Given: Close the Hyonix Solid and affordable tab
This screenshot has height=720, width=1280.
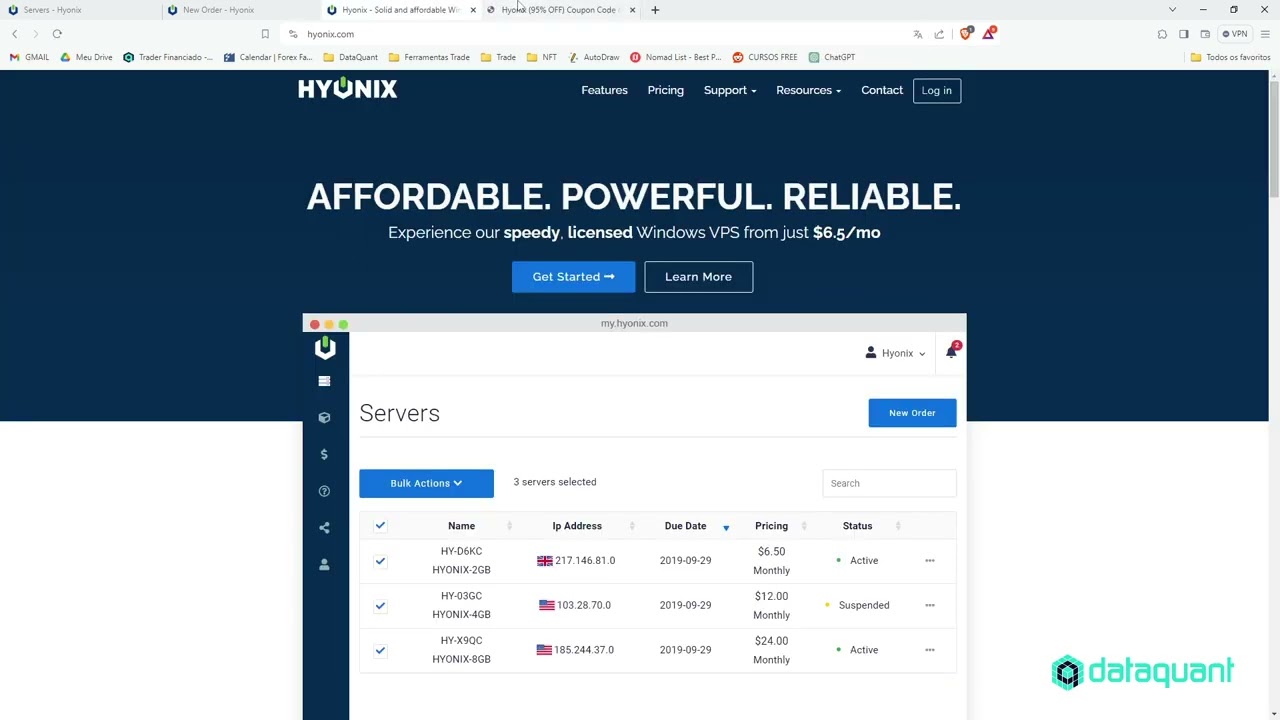Looking at the screenshot, I should click(x=473, y=10).
